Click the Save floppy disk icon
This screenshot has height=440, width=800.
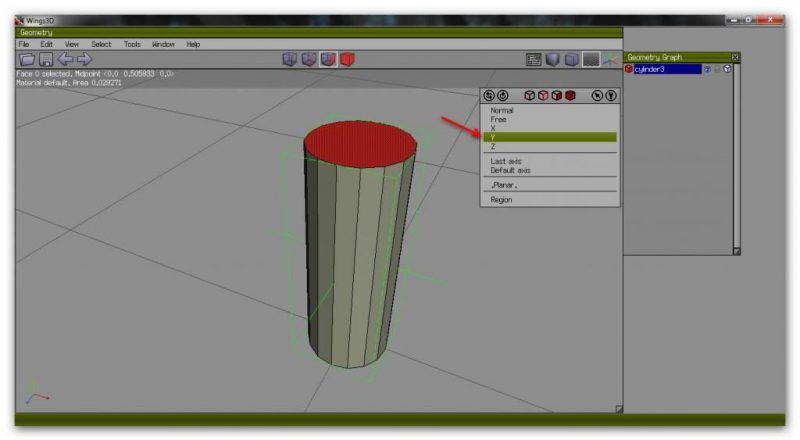coord(46,60)
